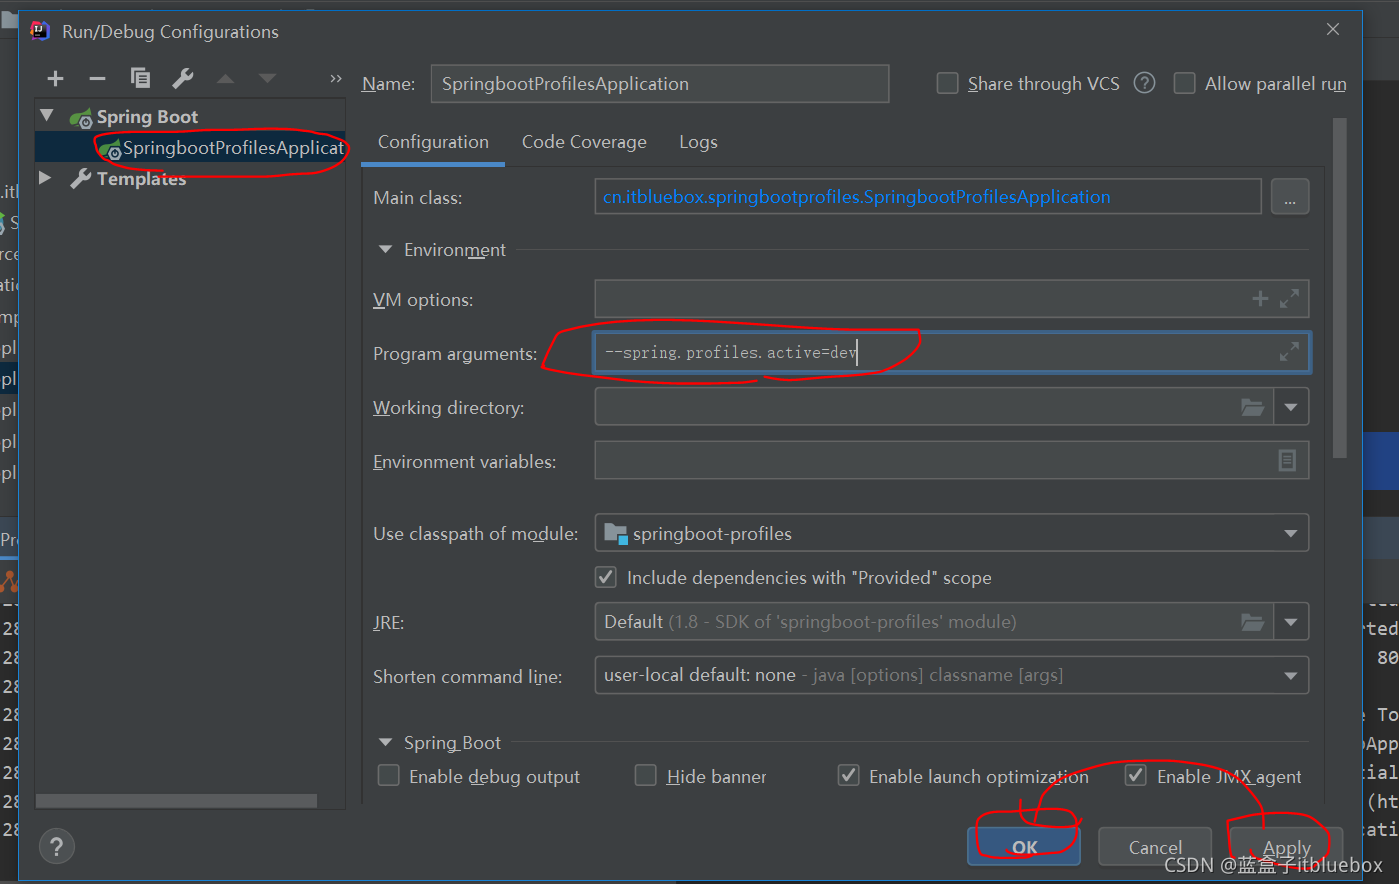Open Use classpath of module dropdown
The image size is (1399, 884).
[1290, 533]
